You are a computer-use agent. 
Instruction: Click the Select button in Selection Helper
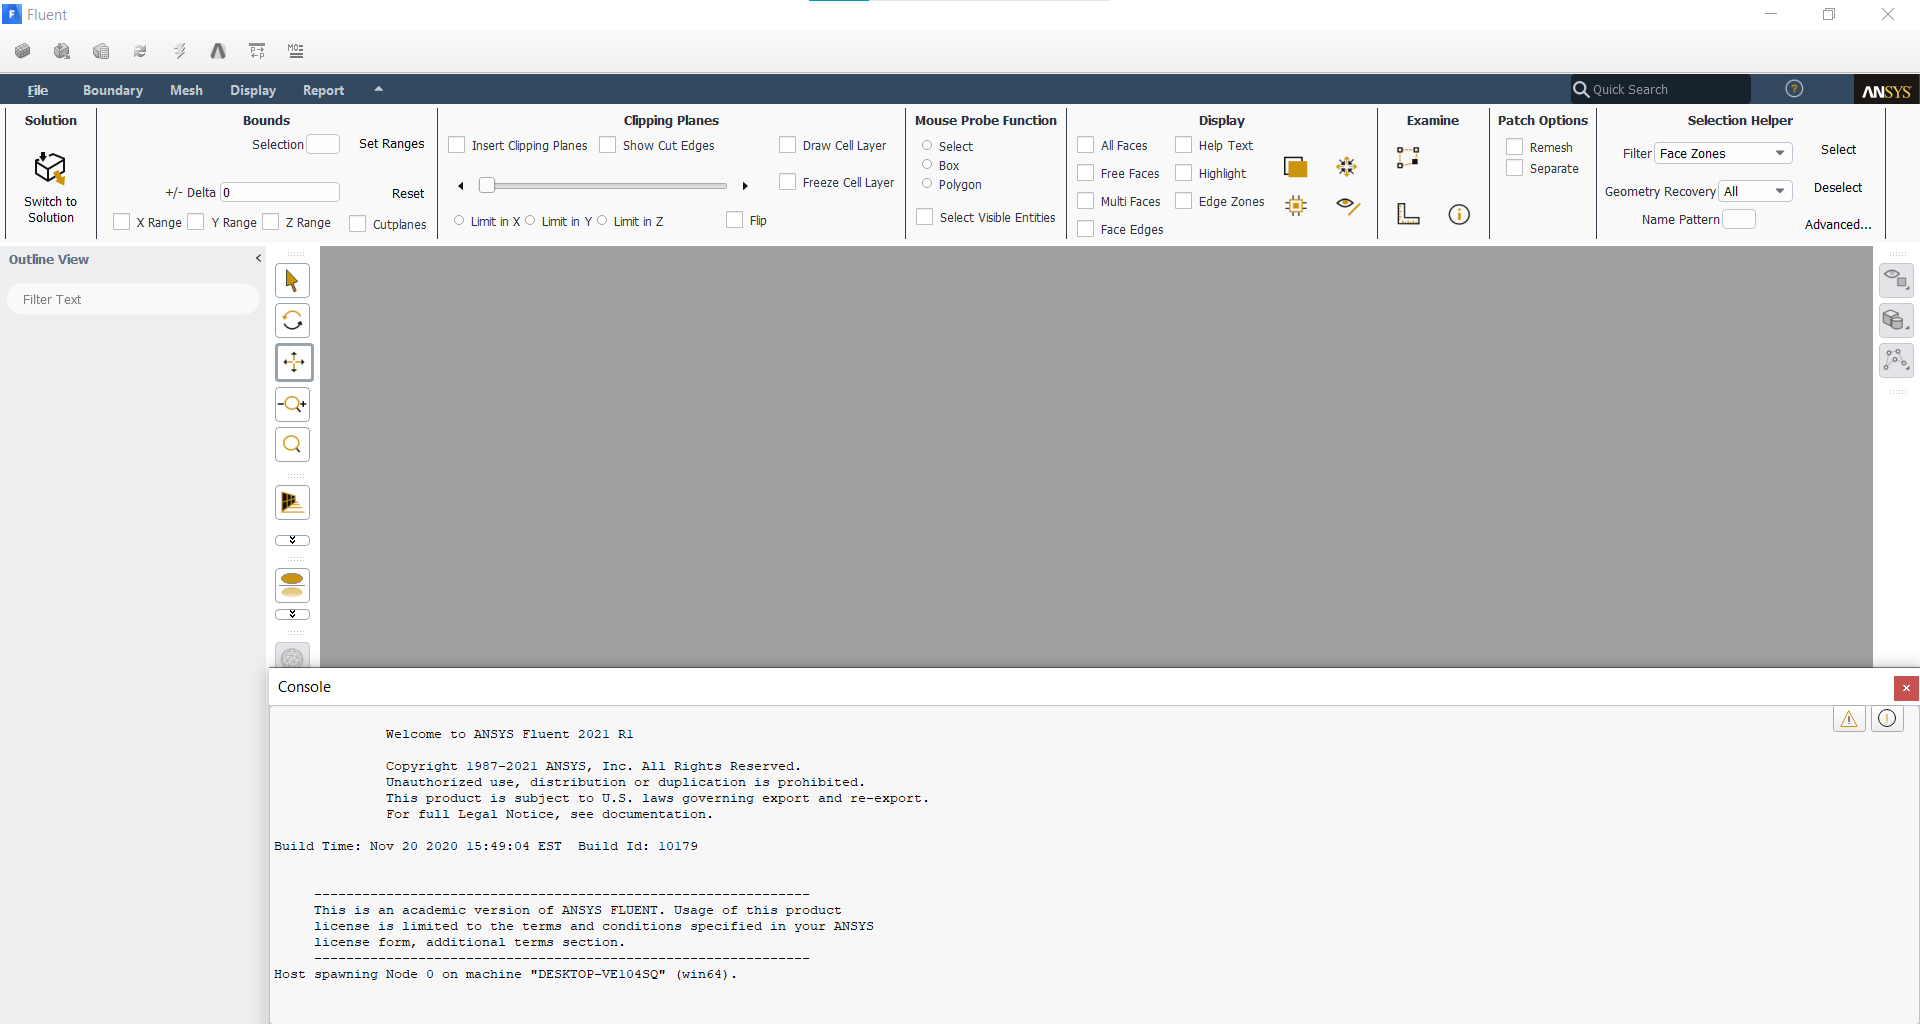pos(1838,150)
